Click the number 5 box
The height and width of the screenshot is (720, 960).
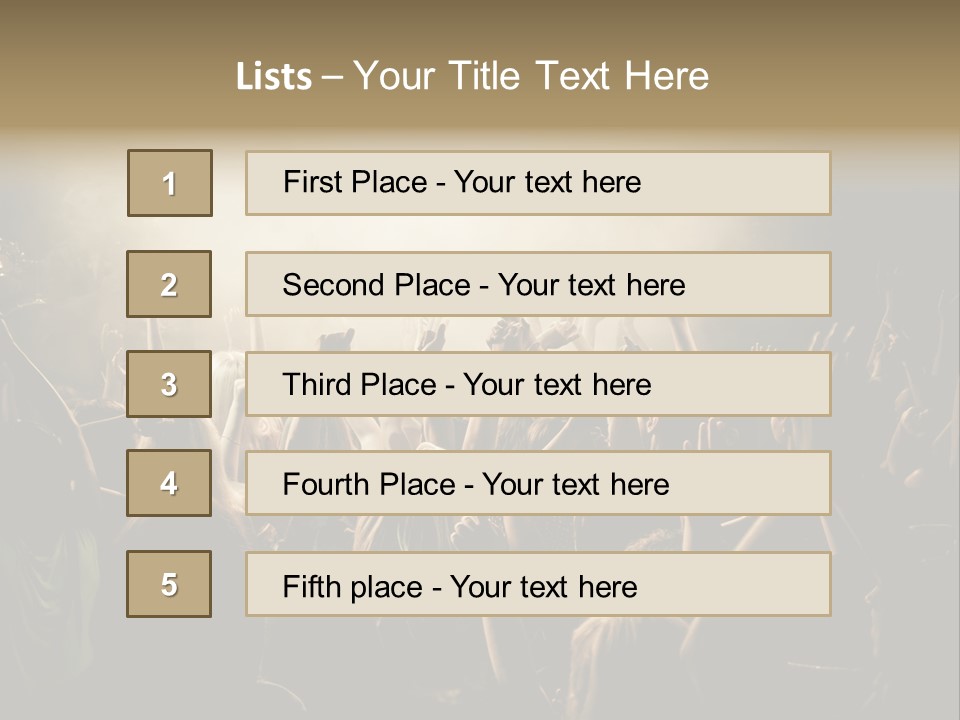[169, 584]
